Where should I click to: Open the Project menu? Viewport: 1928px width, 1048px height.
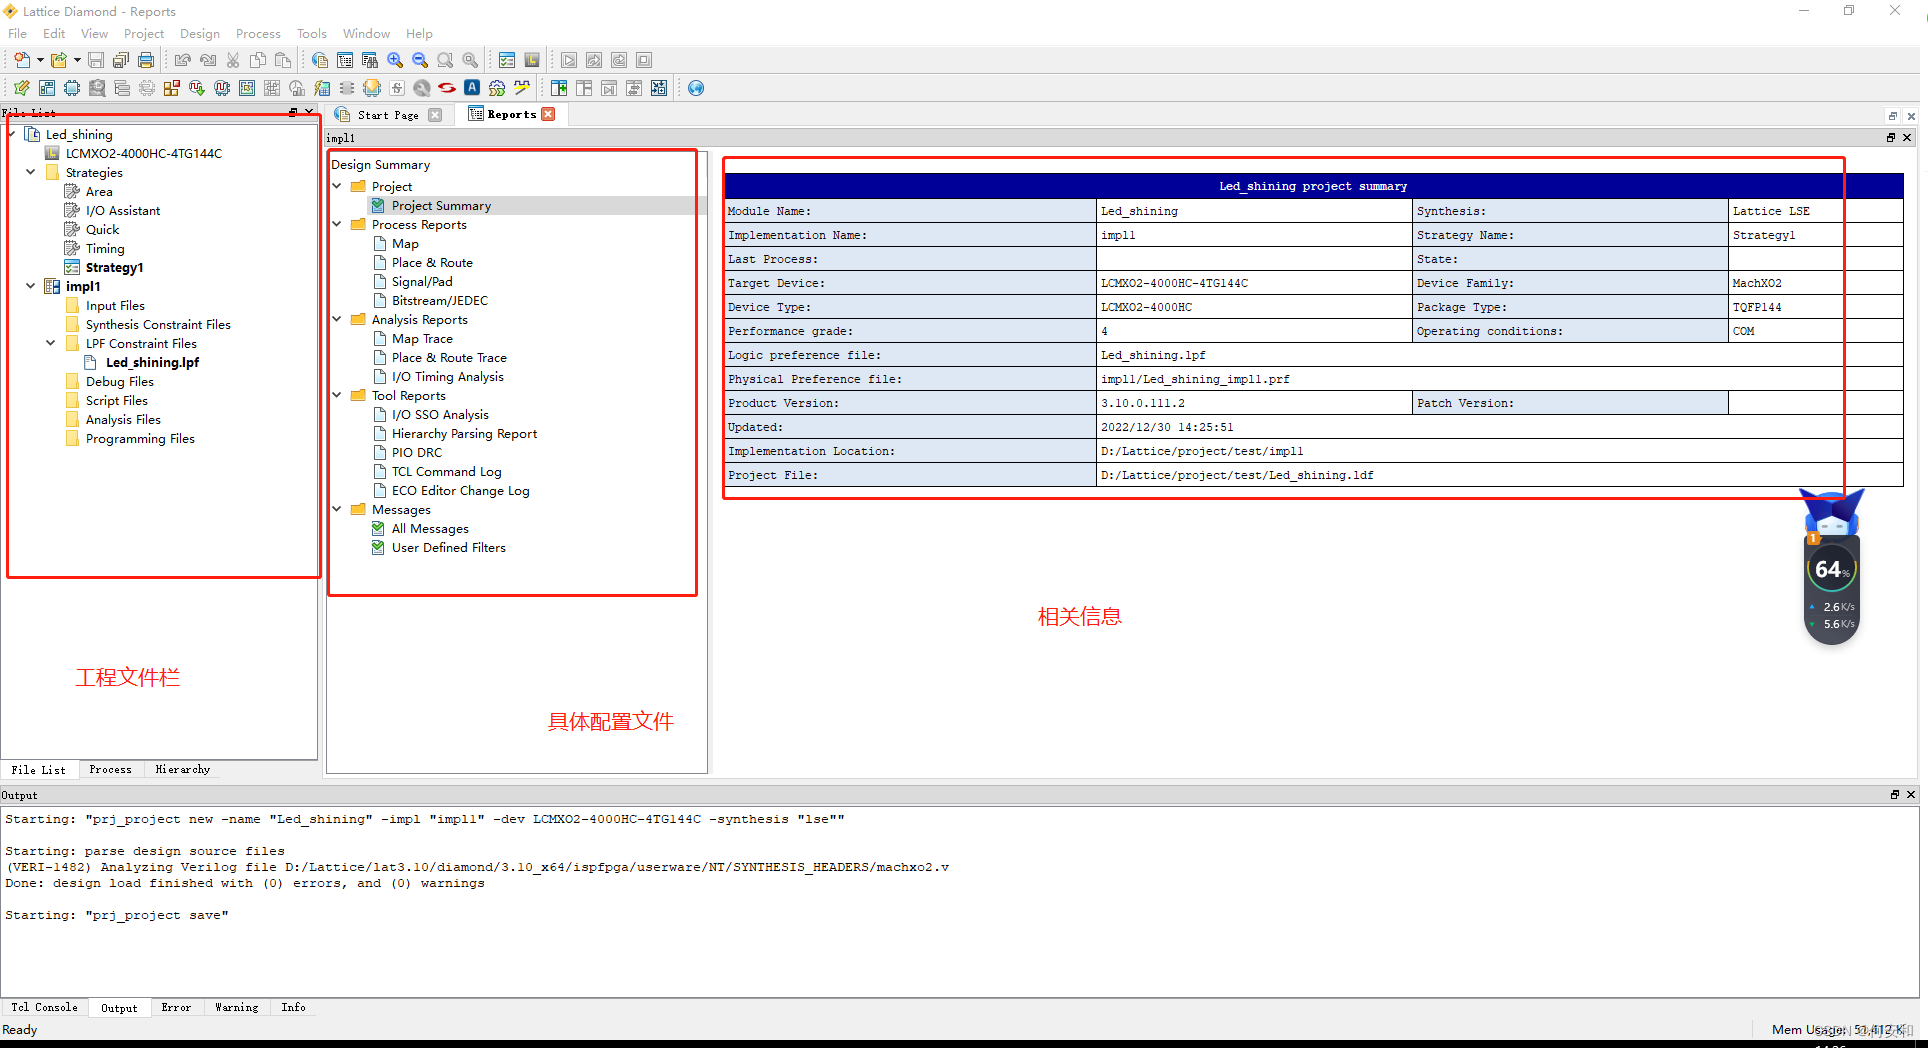click(x=144, y=33)
